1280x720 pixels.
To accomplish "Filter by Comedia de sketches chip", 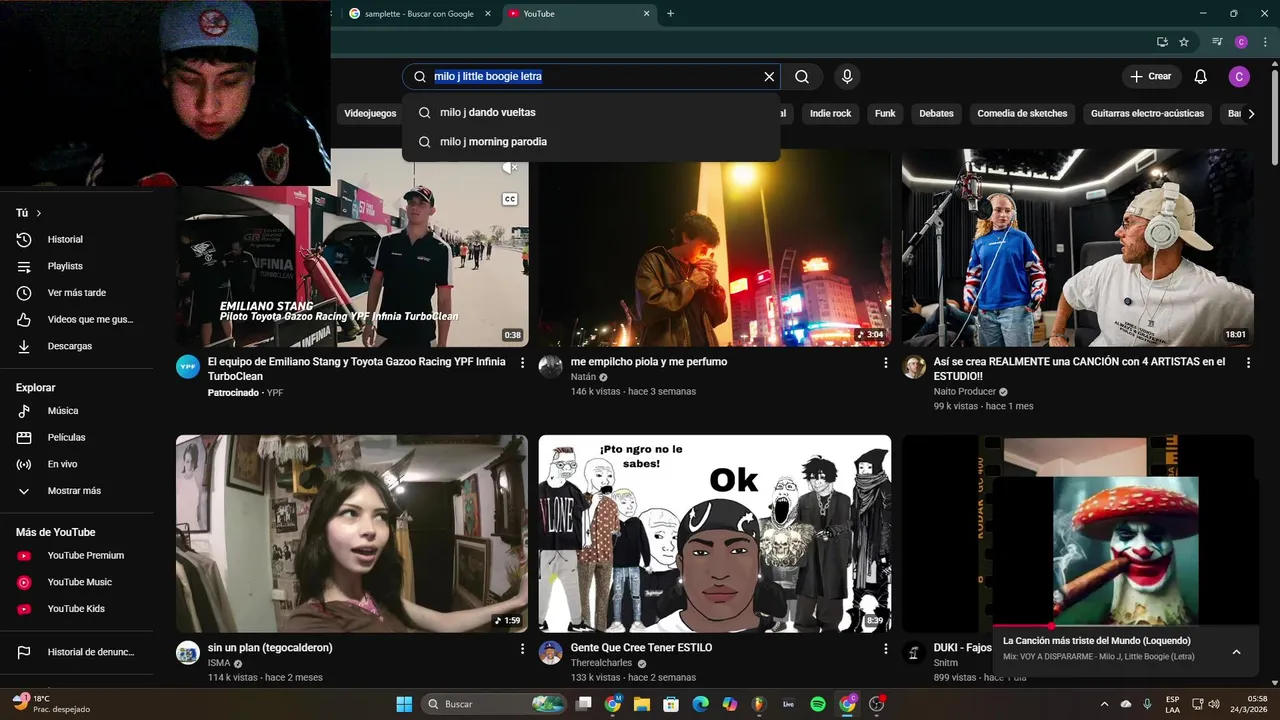I will 1022,113.
